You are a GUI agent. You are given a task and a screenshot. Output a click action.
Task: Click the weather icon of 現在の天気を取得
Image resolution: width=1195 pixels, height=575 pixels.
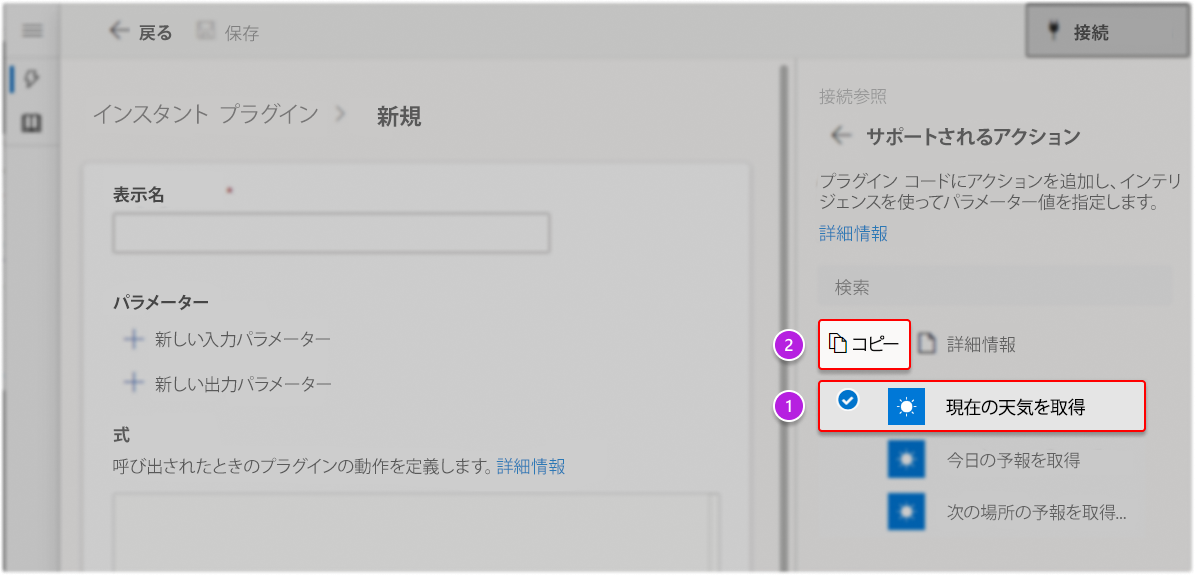pos(906,406)
